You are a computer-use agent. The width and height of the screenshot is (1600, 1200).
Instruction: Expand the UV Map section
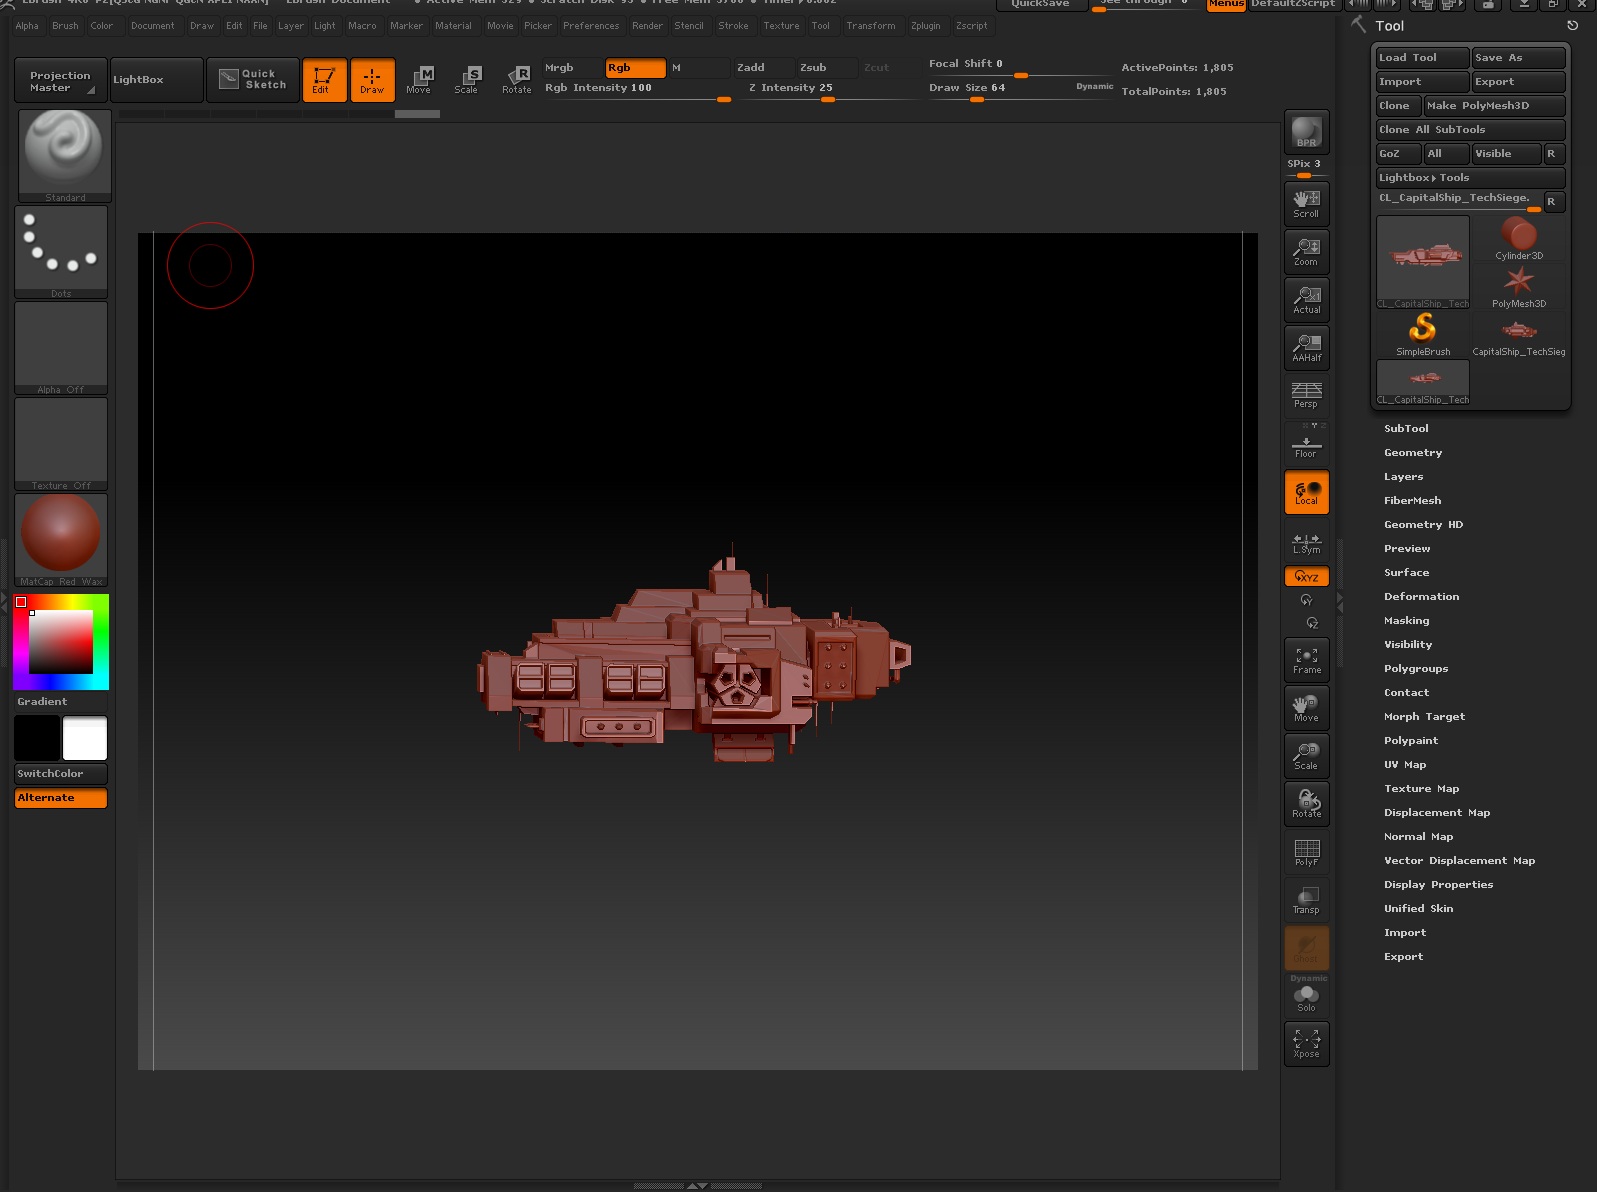coord(1405,764)
